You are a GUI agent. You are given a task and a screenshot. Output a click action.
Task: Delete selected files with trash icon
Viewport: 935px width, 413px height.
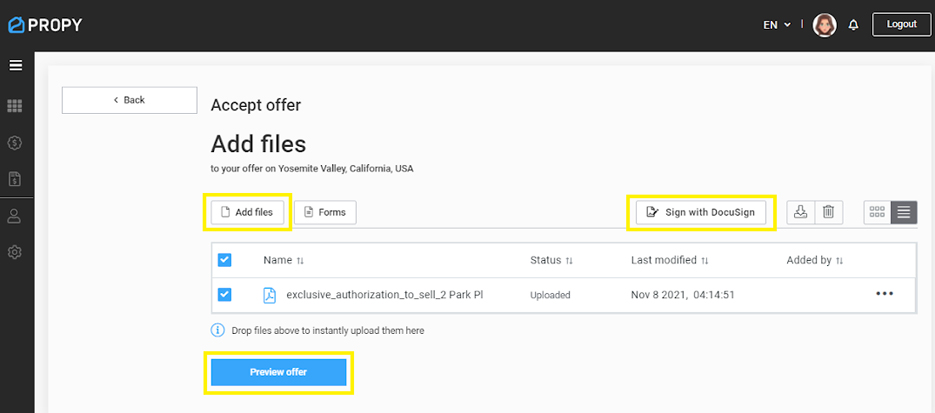click(828, 212)
